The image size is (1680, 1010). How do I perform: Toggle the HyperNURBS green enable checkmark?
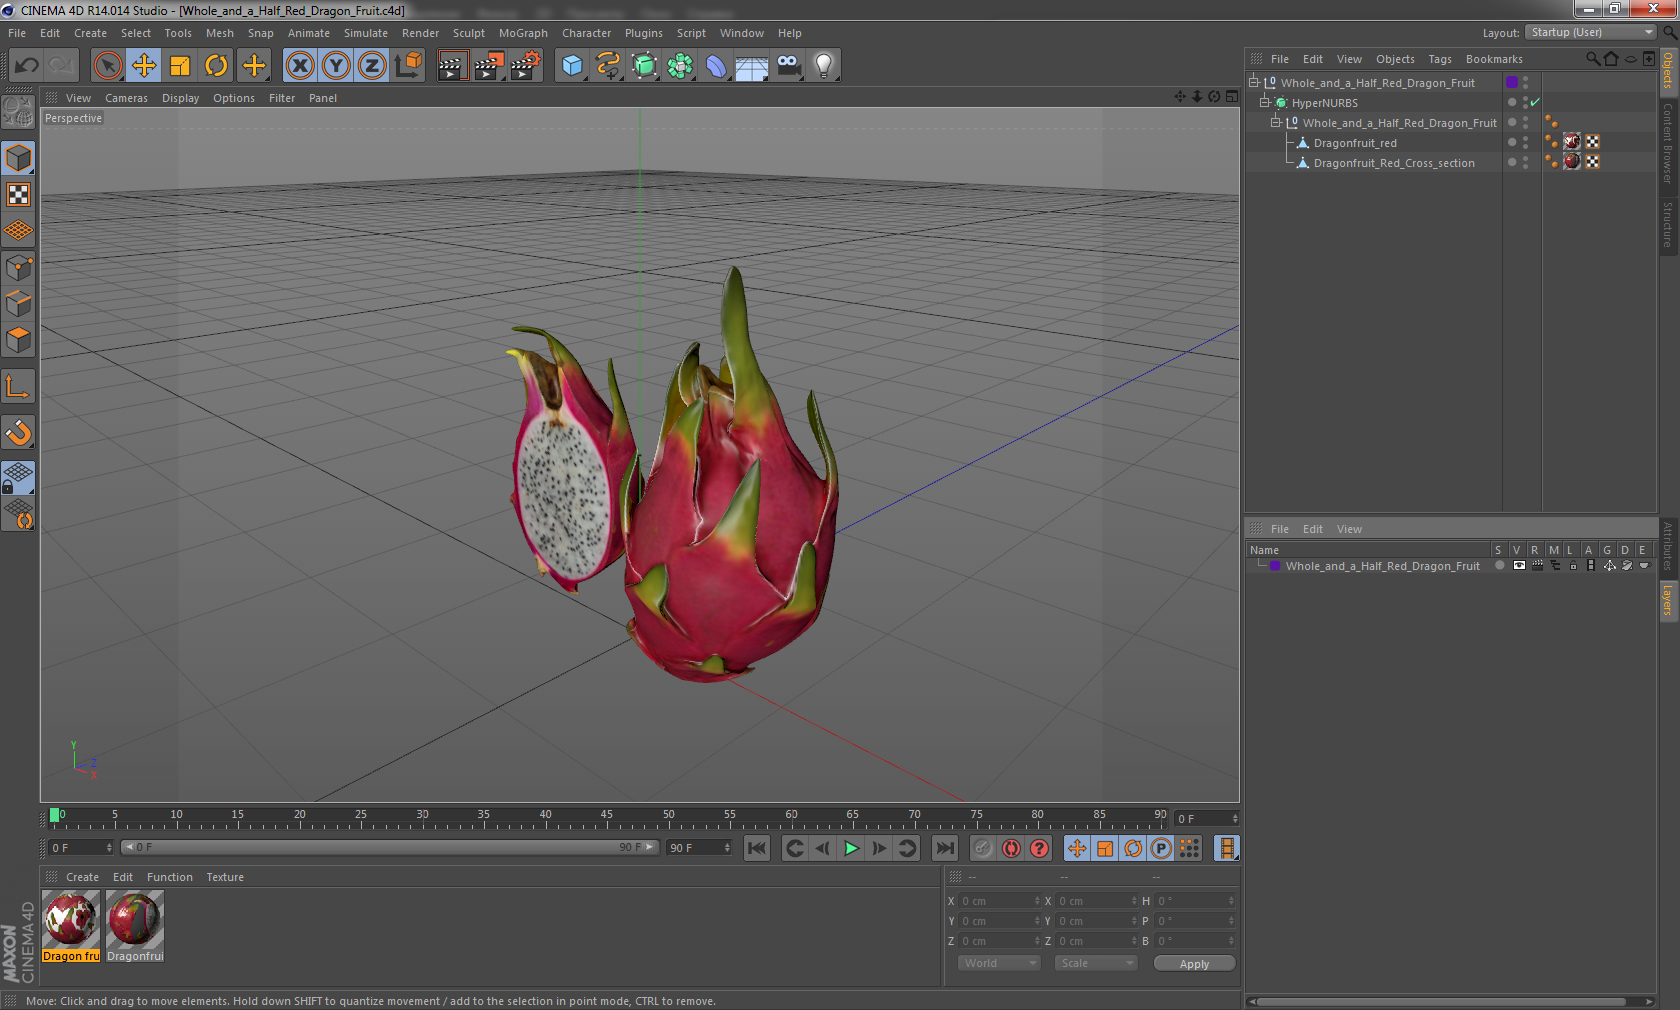(1535, 102)
